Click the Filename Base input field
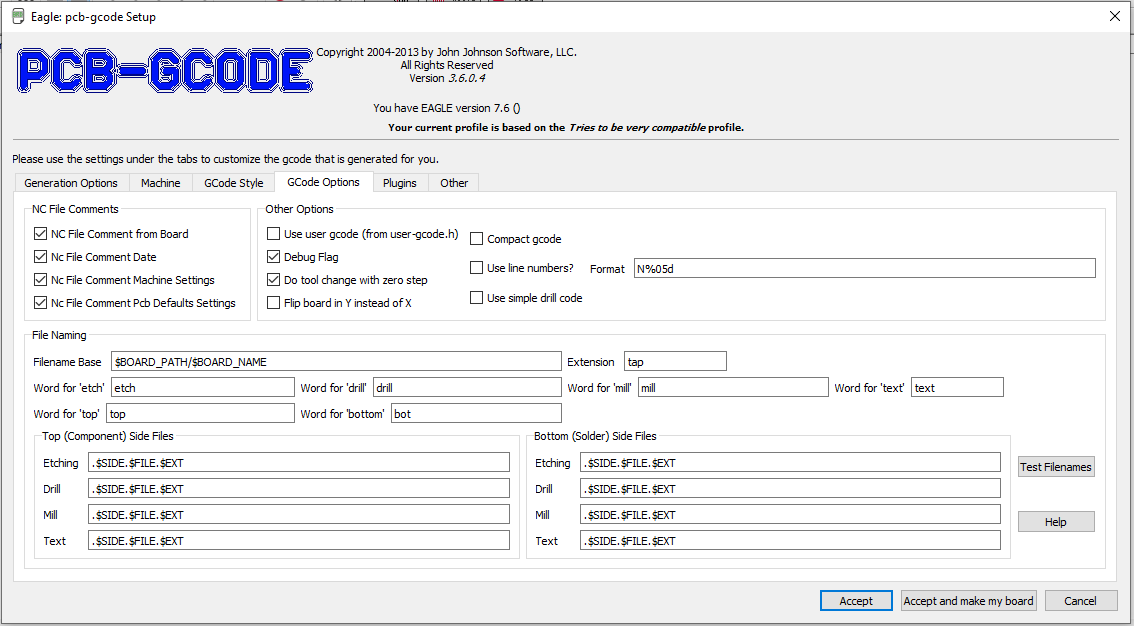This screenshot has height=626, width=1134. [x=336, y=361]
